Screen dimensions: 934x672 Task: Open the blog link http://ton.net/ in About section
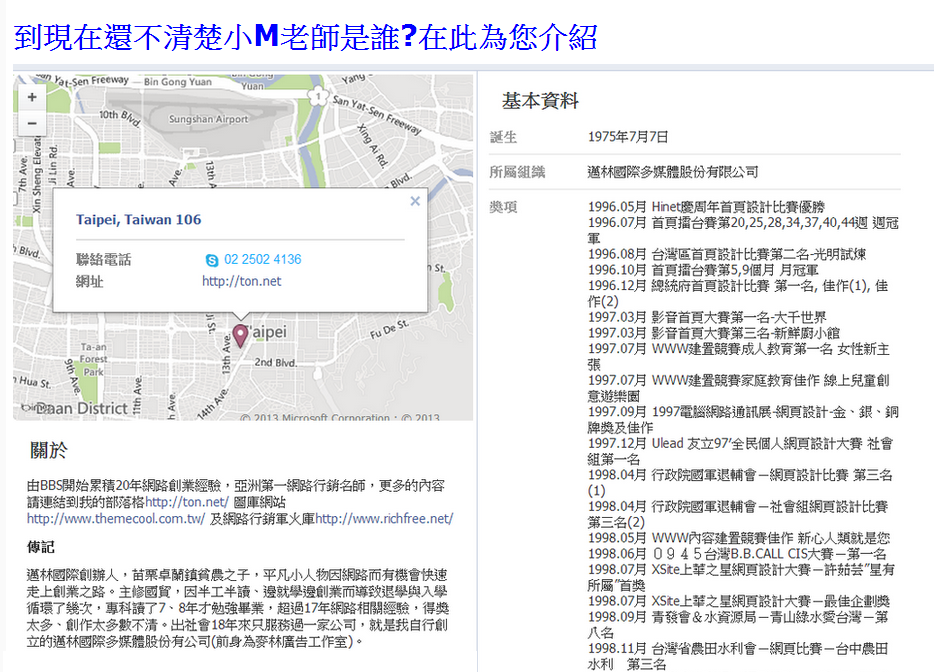coord(187,502)
